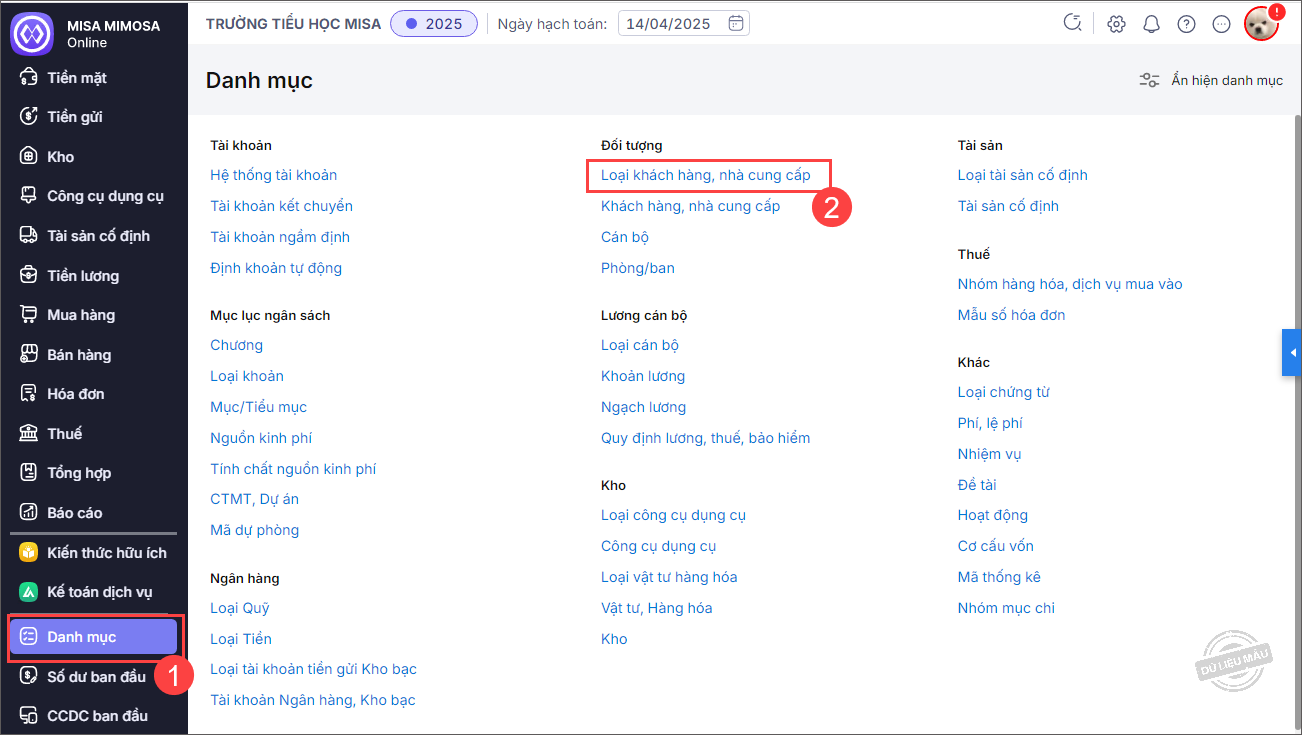1302x735 pixels.
Task: Open the Chương link
Action: pyautogui.click(x=236, y=345)
